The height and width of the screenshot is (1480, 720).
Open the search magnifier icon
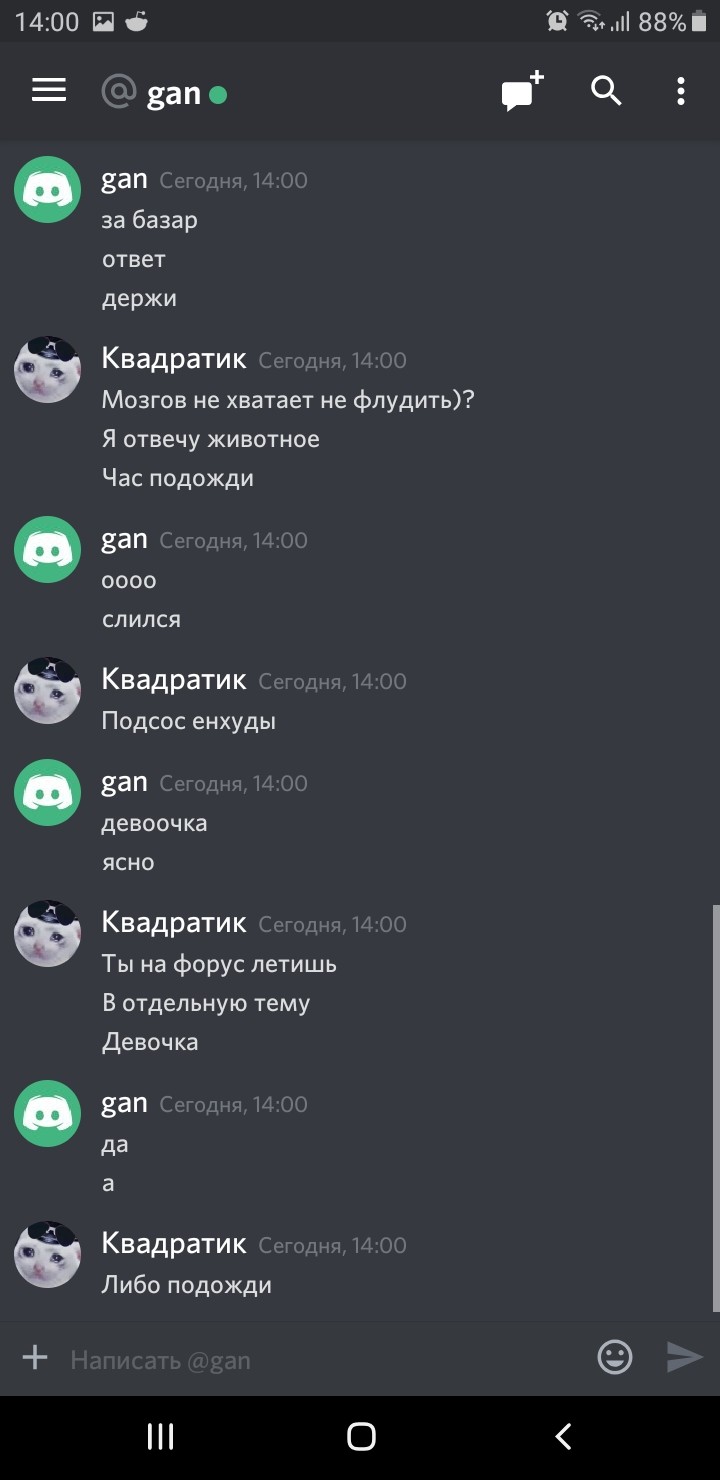[x=606, y=92]
